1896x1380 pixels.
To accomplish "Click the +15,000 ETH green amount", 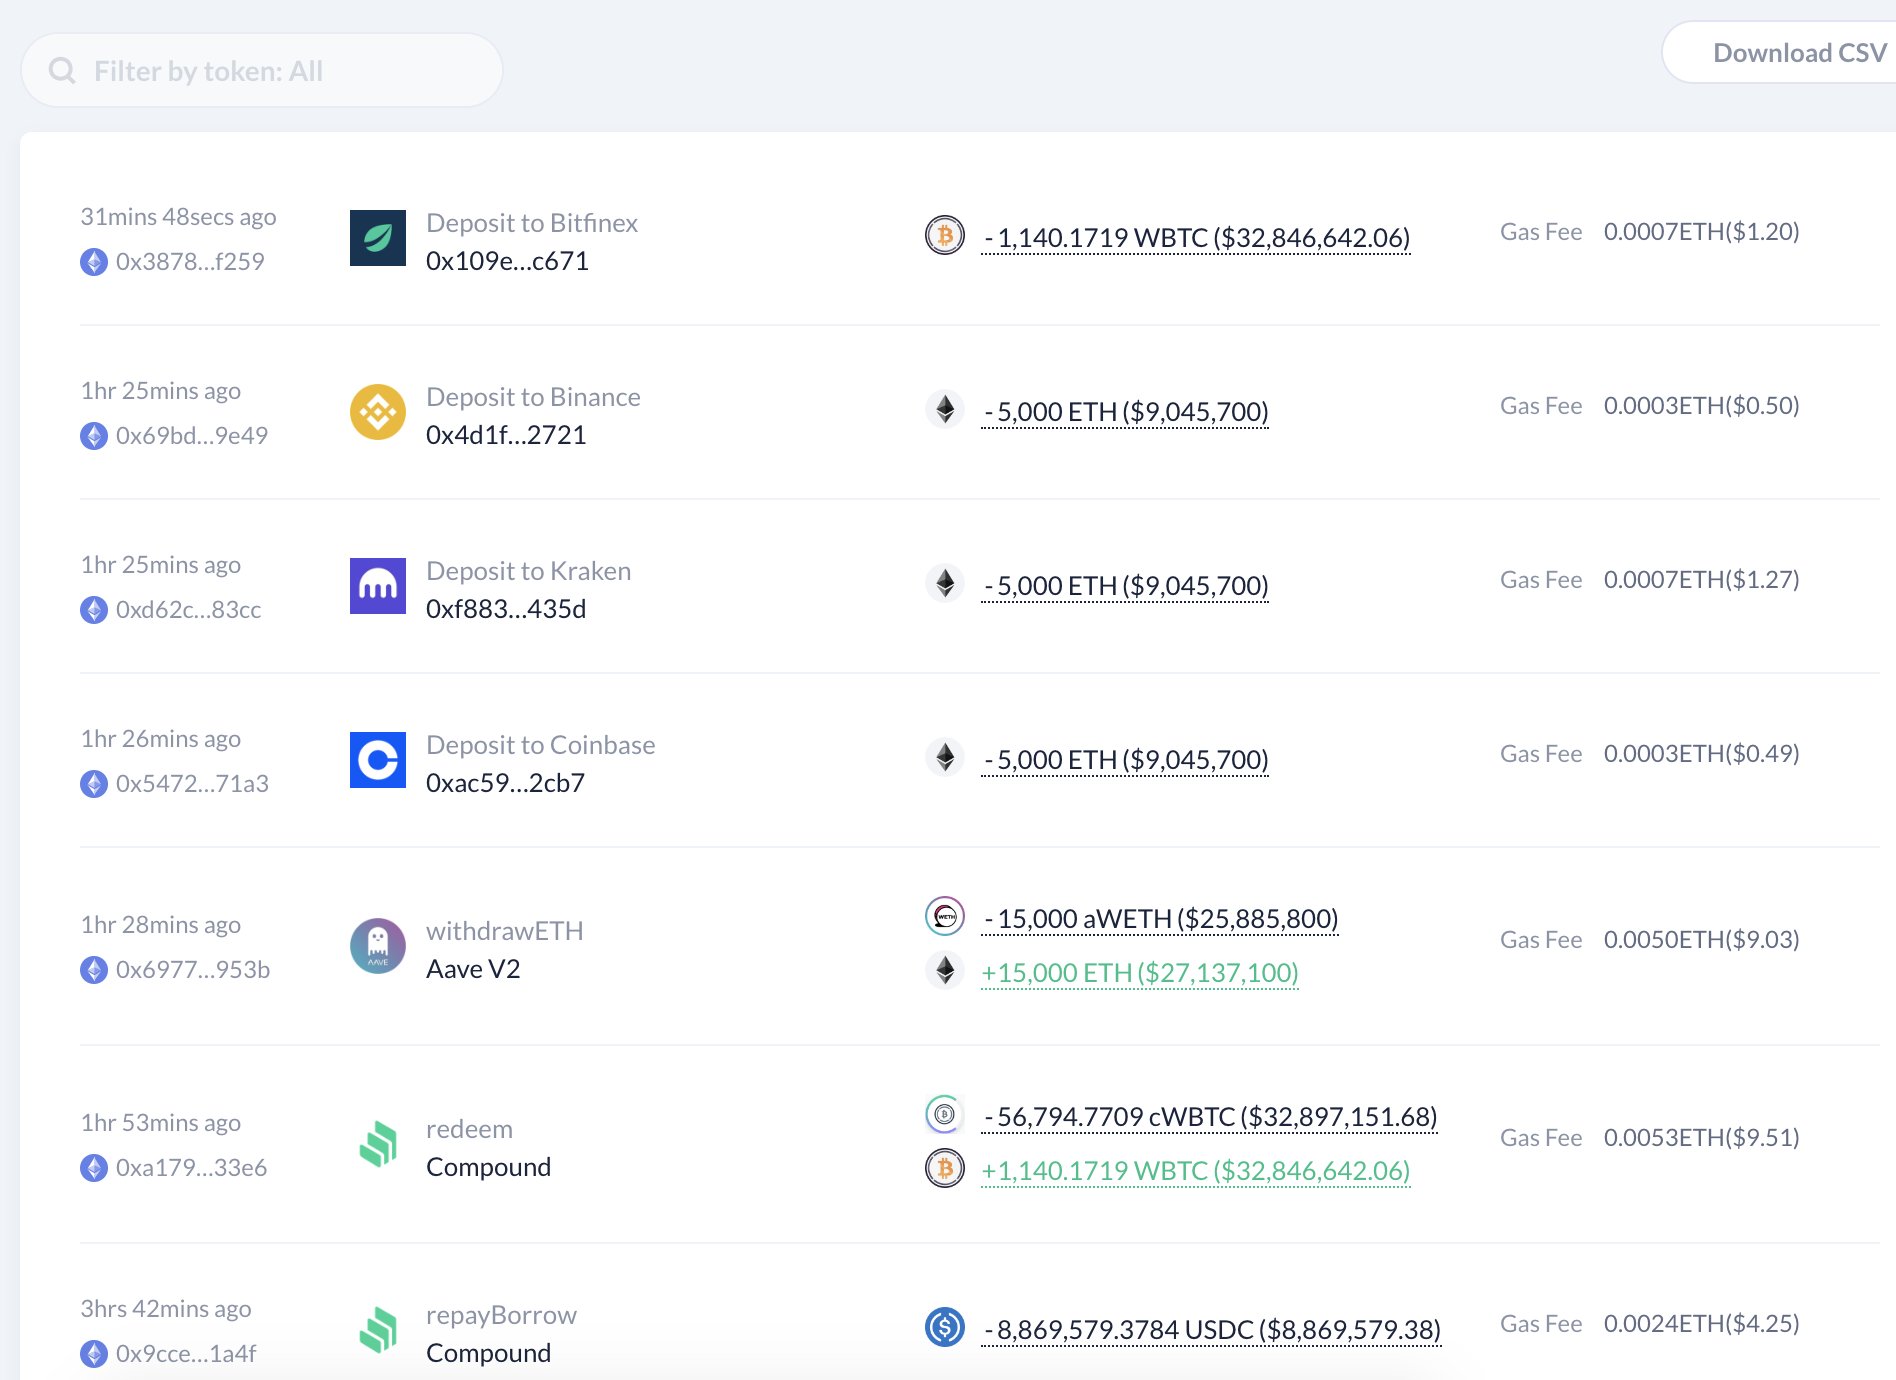I will (x=1140, y=972).
